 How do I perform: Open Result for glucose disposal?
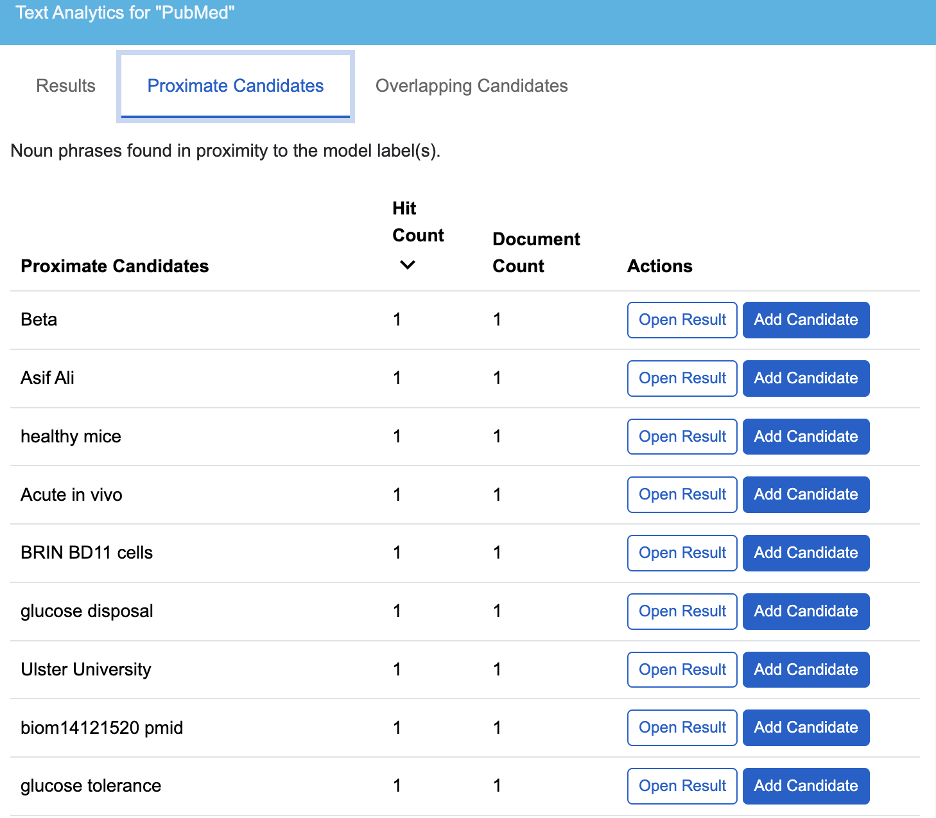click(682, 611)
